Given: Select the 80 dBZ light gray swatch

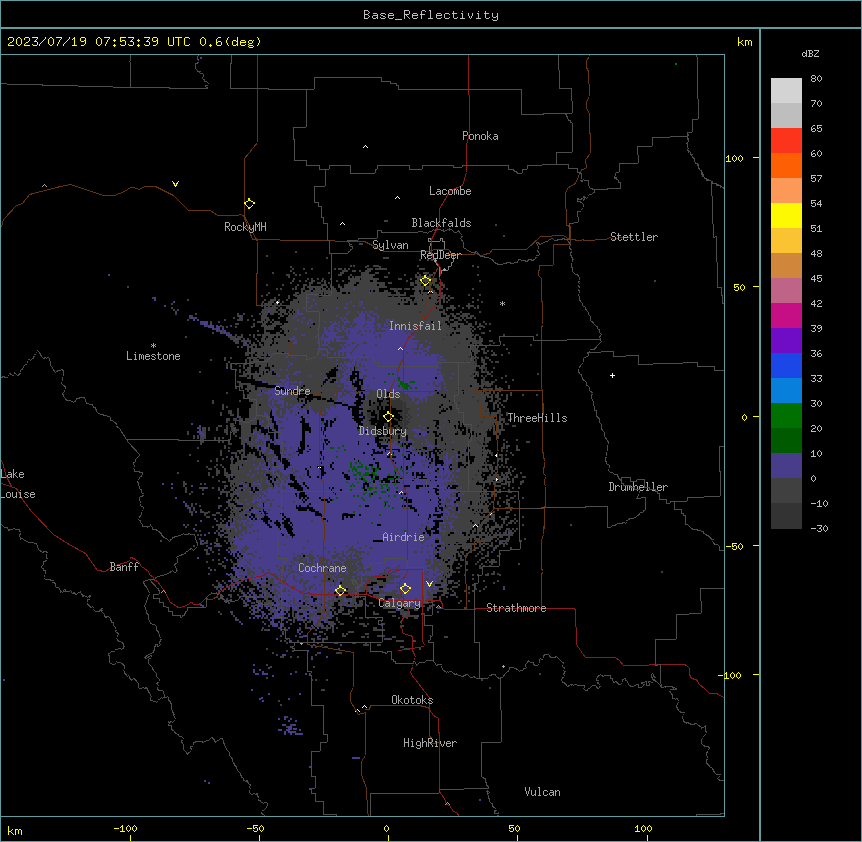Looking at the screenshot, I should pos(786,91).
